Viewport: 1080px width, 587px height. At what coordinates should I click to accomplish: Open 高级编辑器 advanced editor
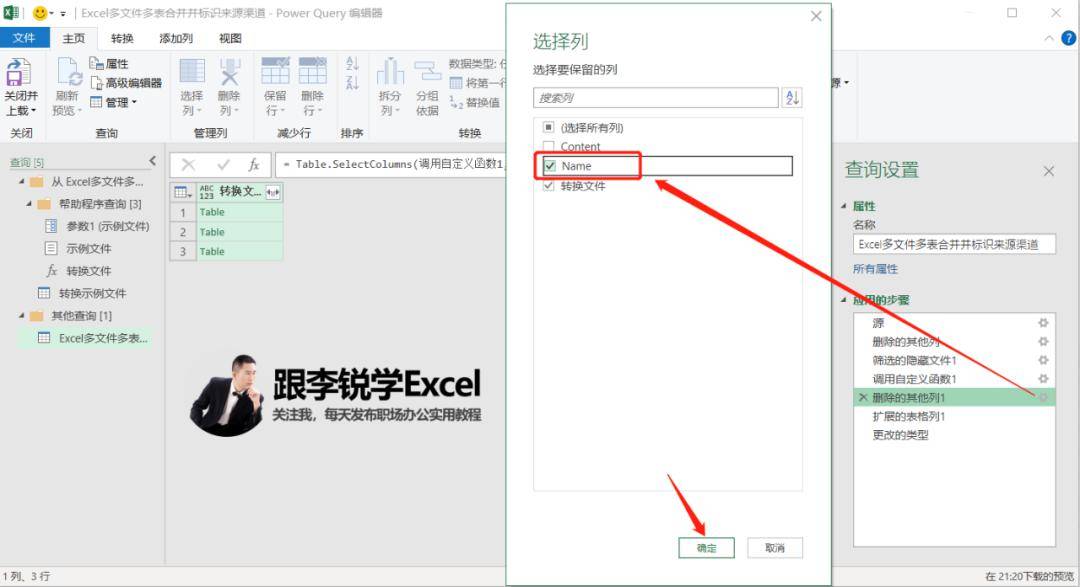point(126,83)
